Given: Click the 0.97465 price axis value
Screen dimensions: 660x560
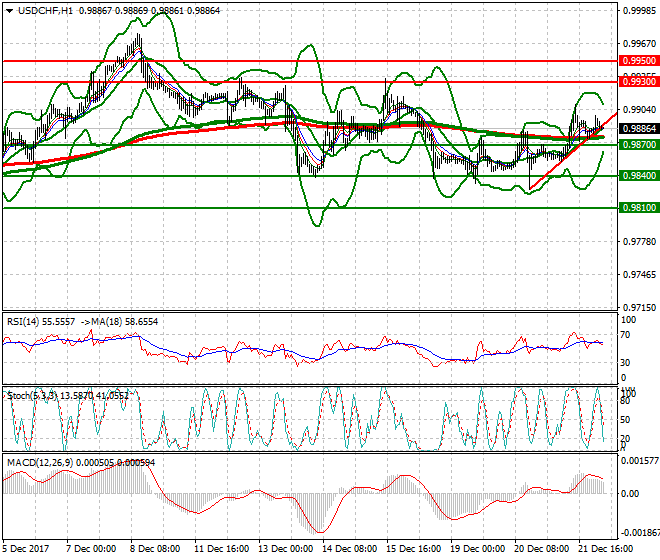Looking at the screenshot, I should [639, 275].
